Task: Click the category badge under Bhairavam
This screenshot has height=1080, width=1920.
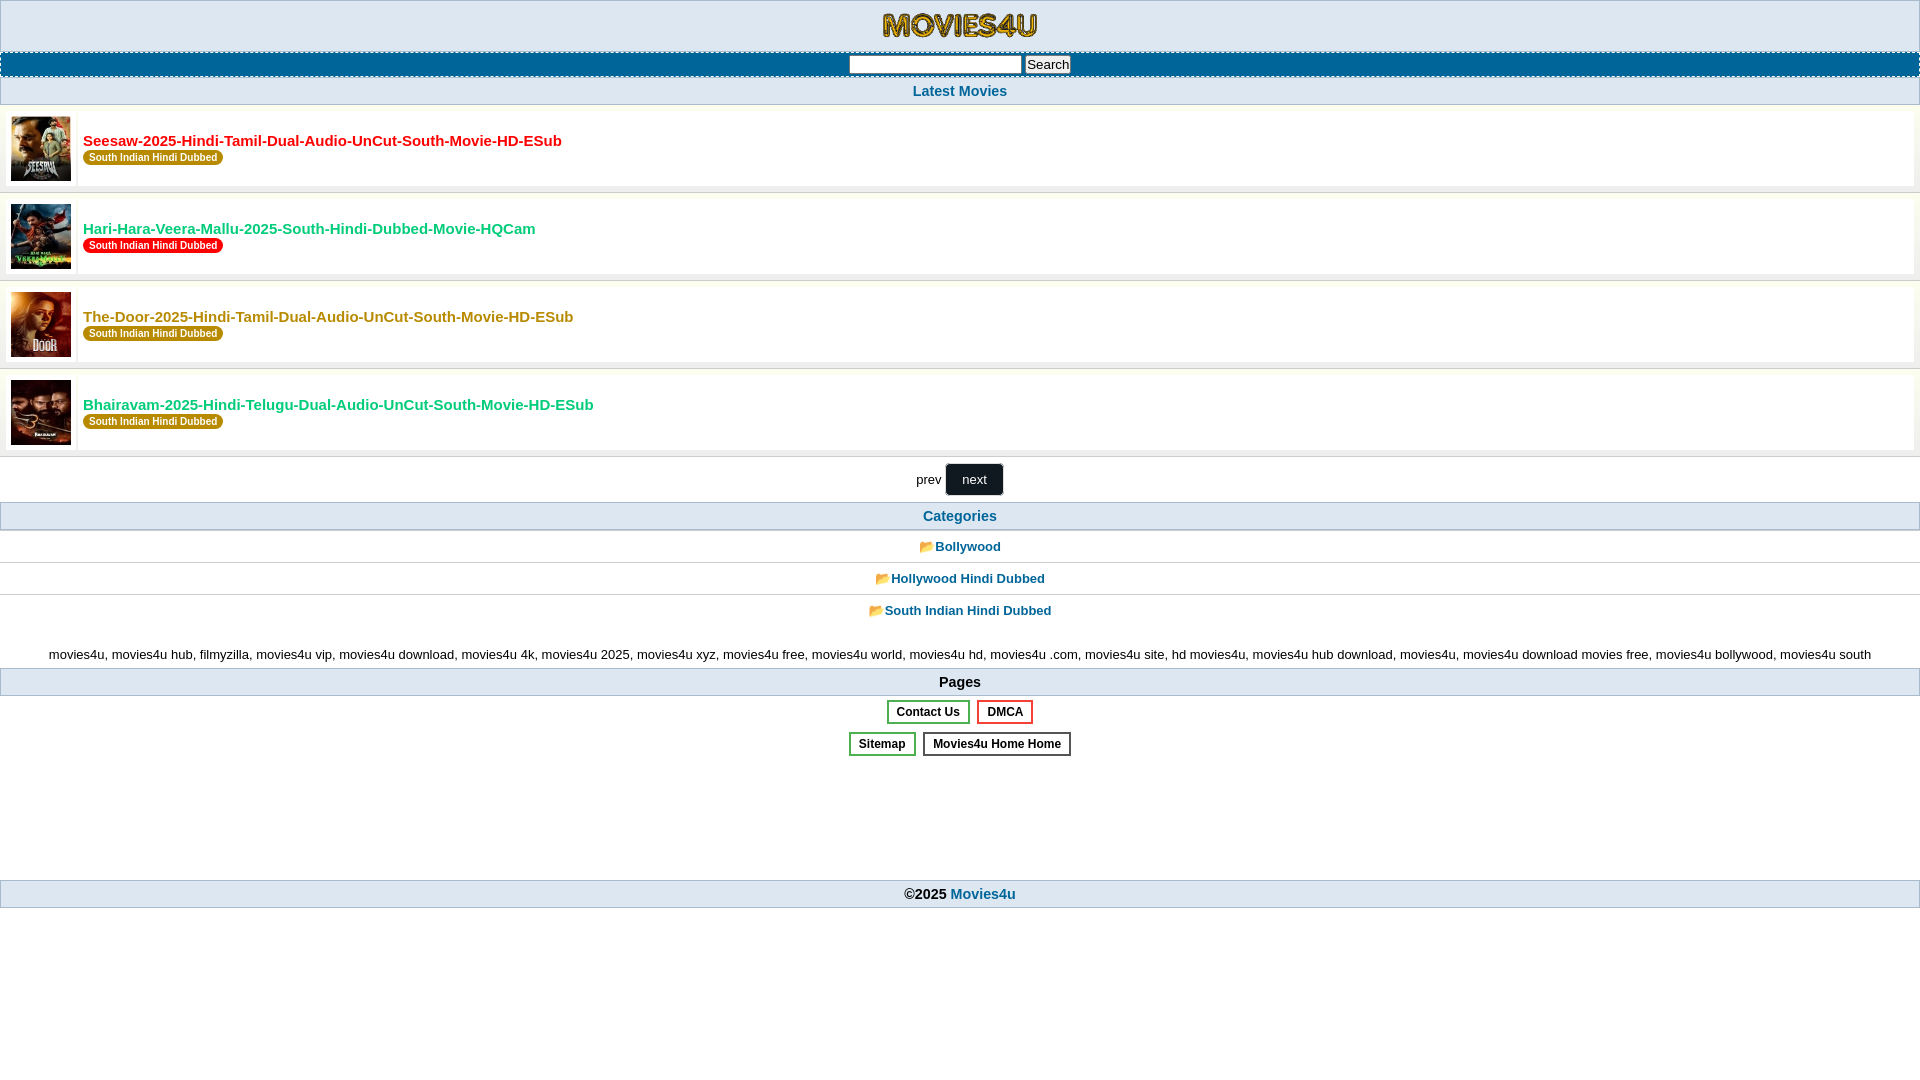Action: click(153, 422)
